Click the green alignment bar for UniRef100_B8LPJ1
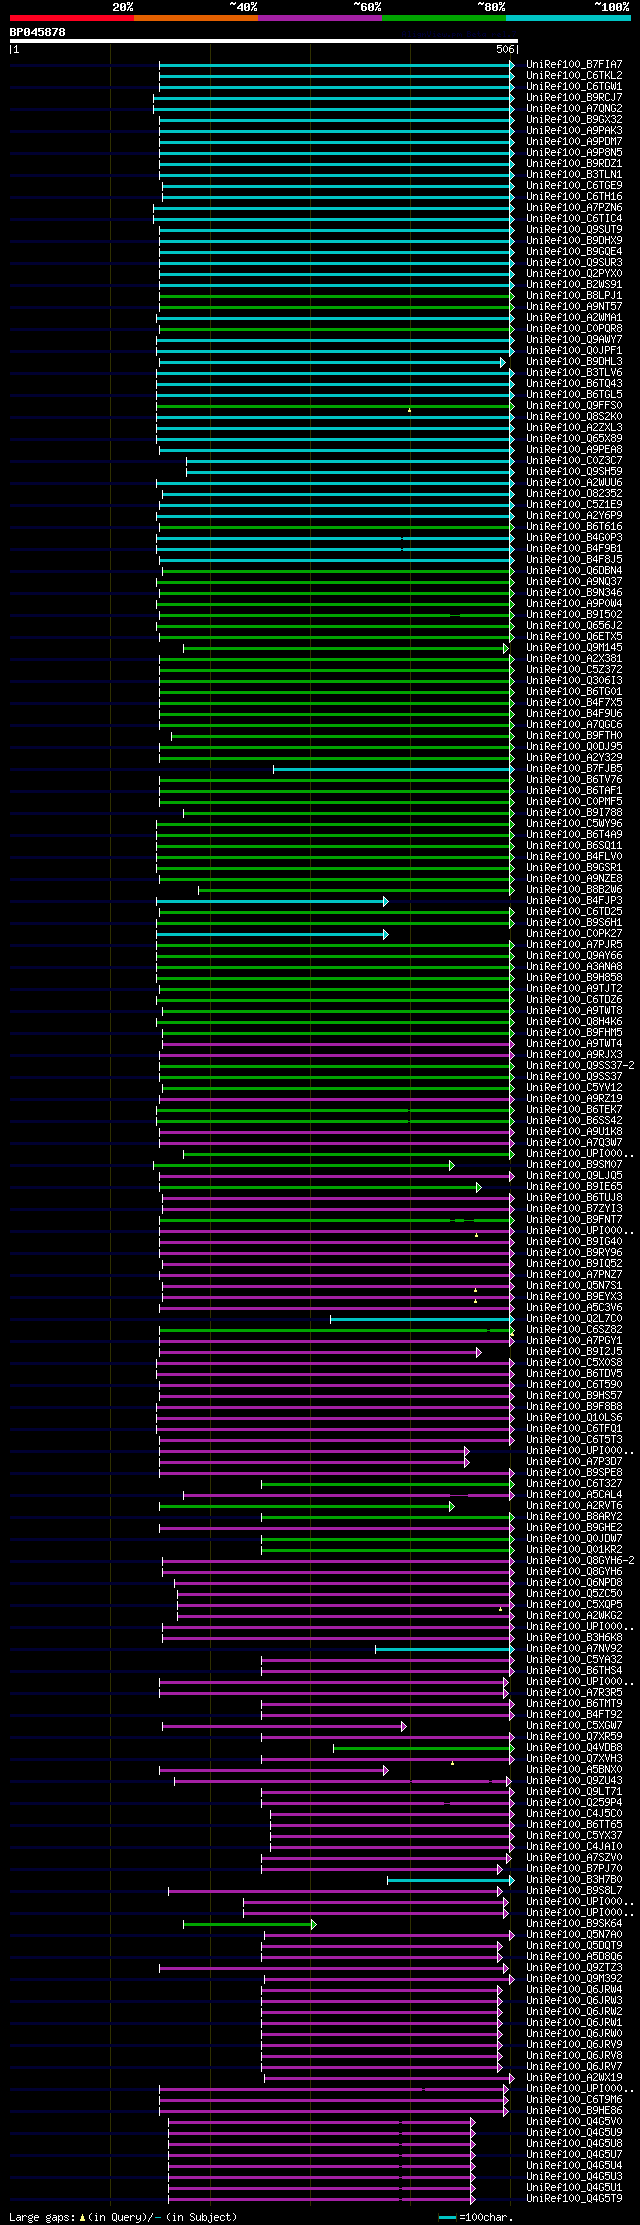 337,296
